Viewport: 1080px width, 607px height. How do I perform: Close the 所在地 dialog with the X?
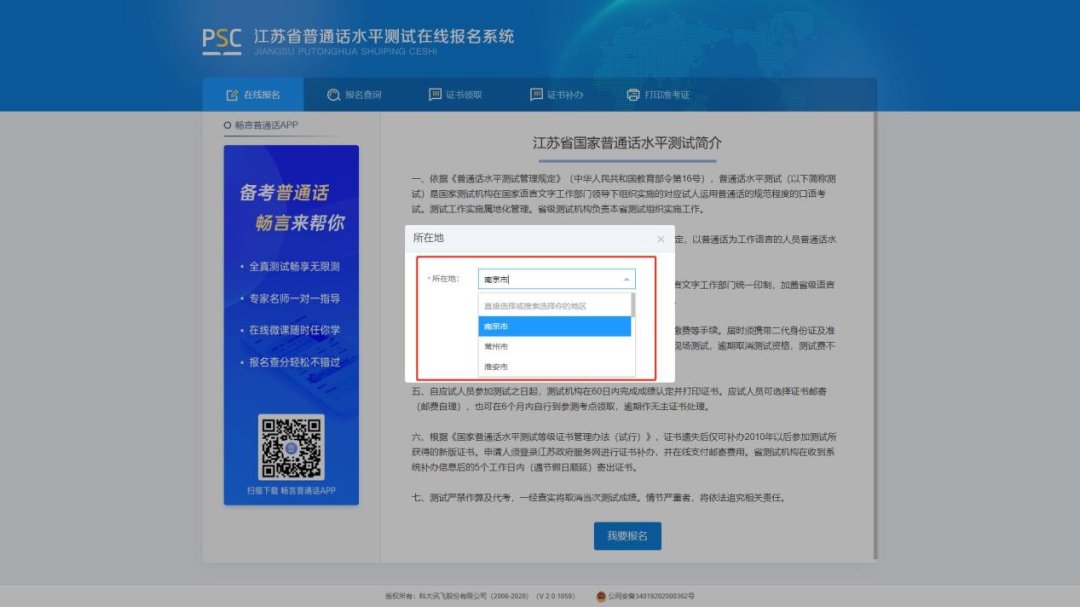[661, 239]
